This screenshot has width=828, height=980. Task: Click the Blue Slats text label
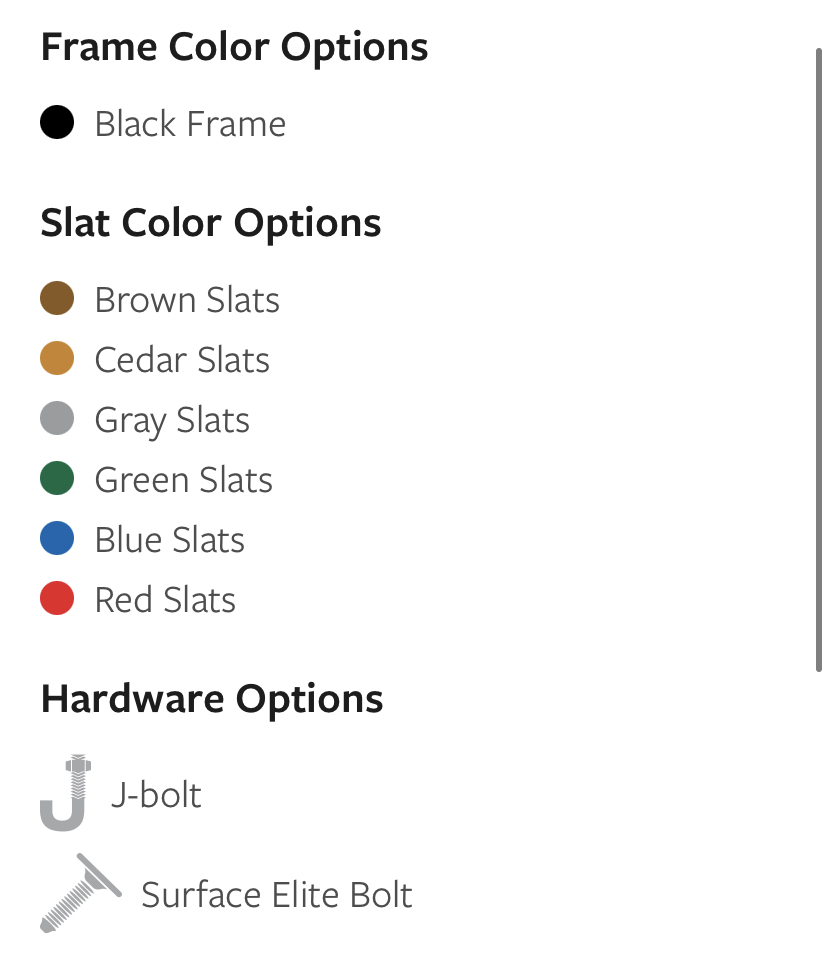169,540
